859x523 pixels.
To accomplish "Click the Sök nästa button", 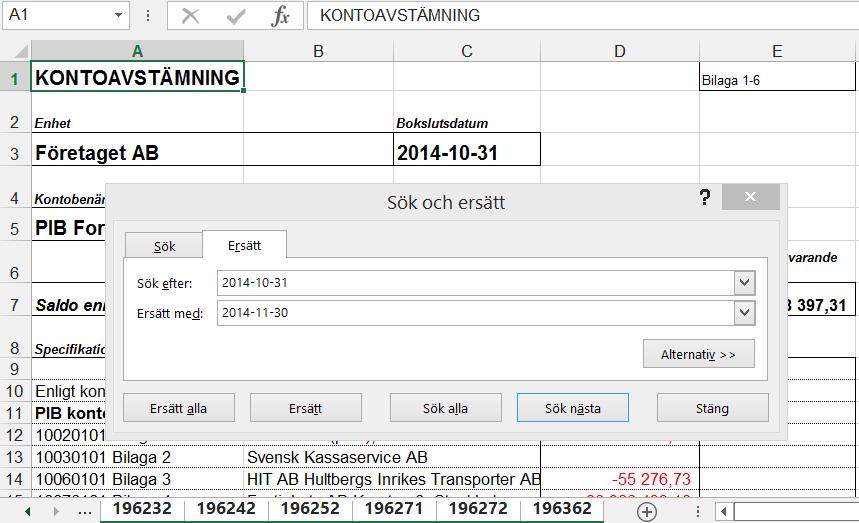I will [x=572, y=408].
